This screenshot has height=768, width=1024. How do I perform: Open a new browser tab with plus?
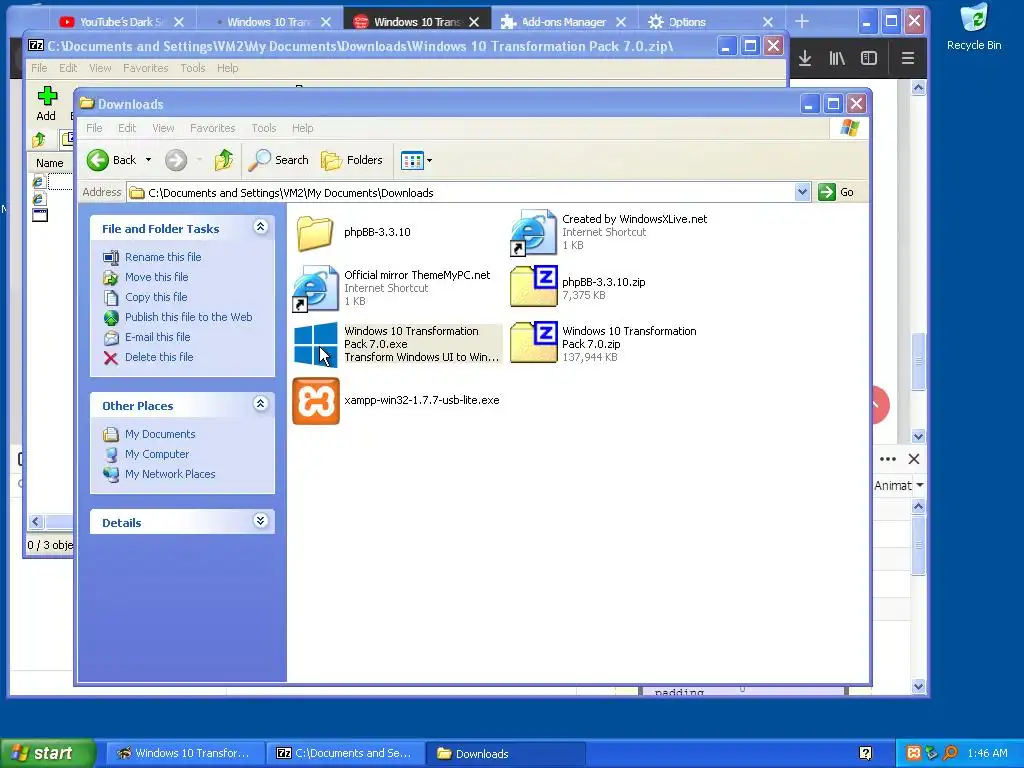click(x=802, y=22)
